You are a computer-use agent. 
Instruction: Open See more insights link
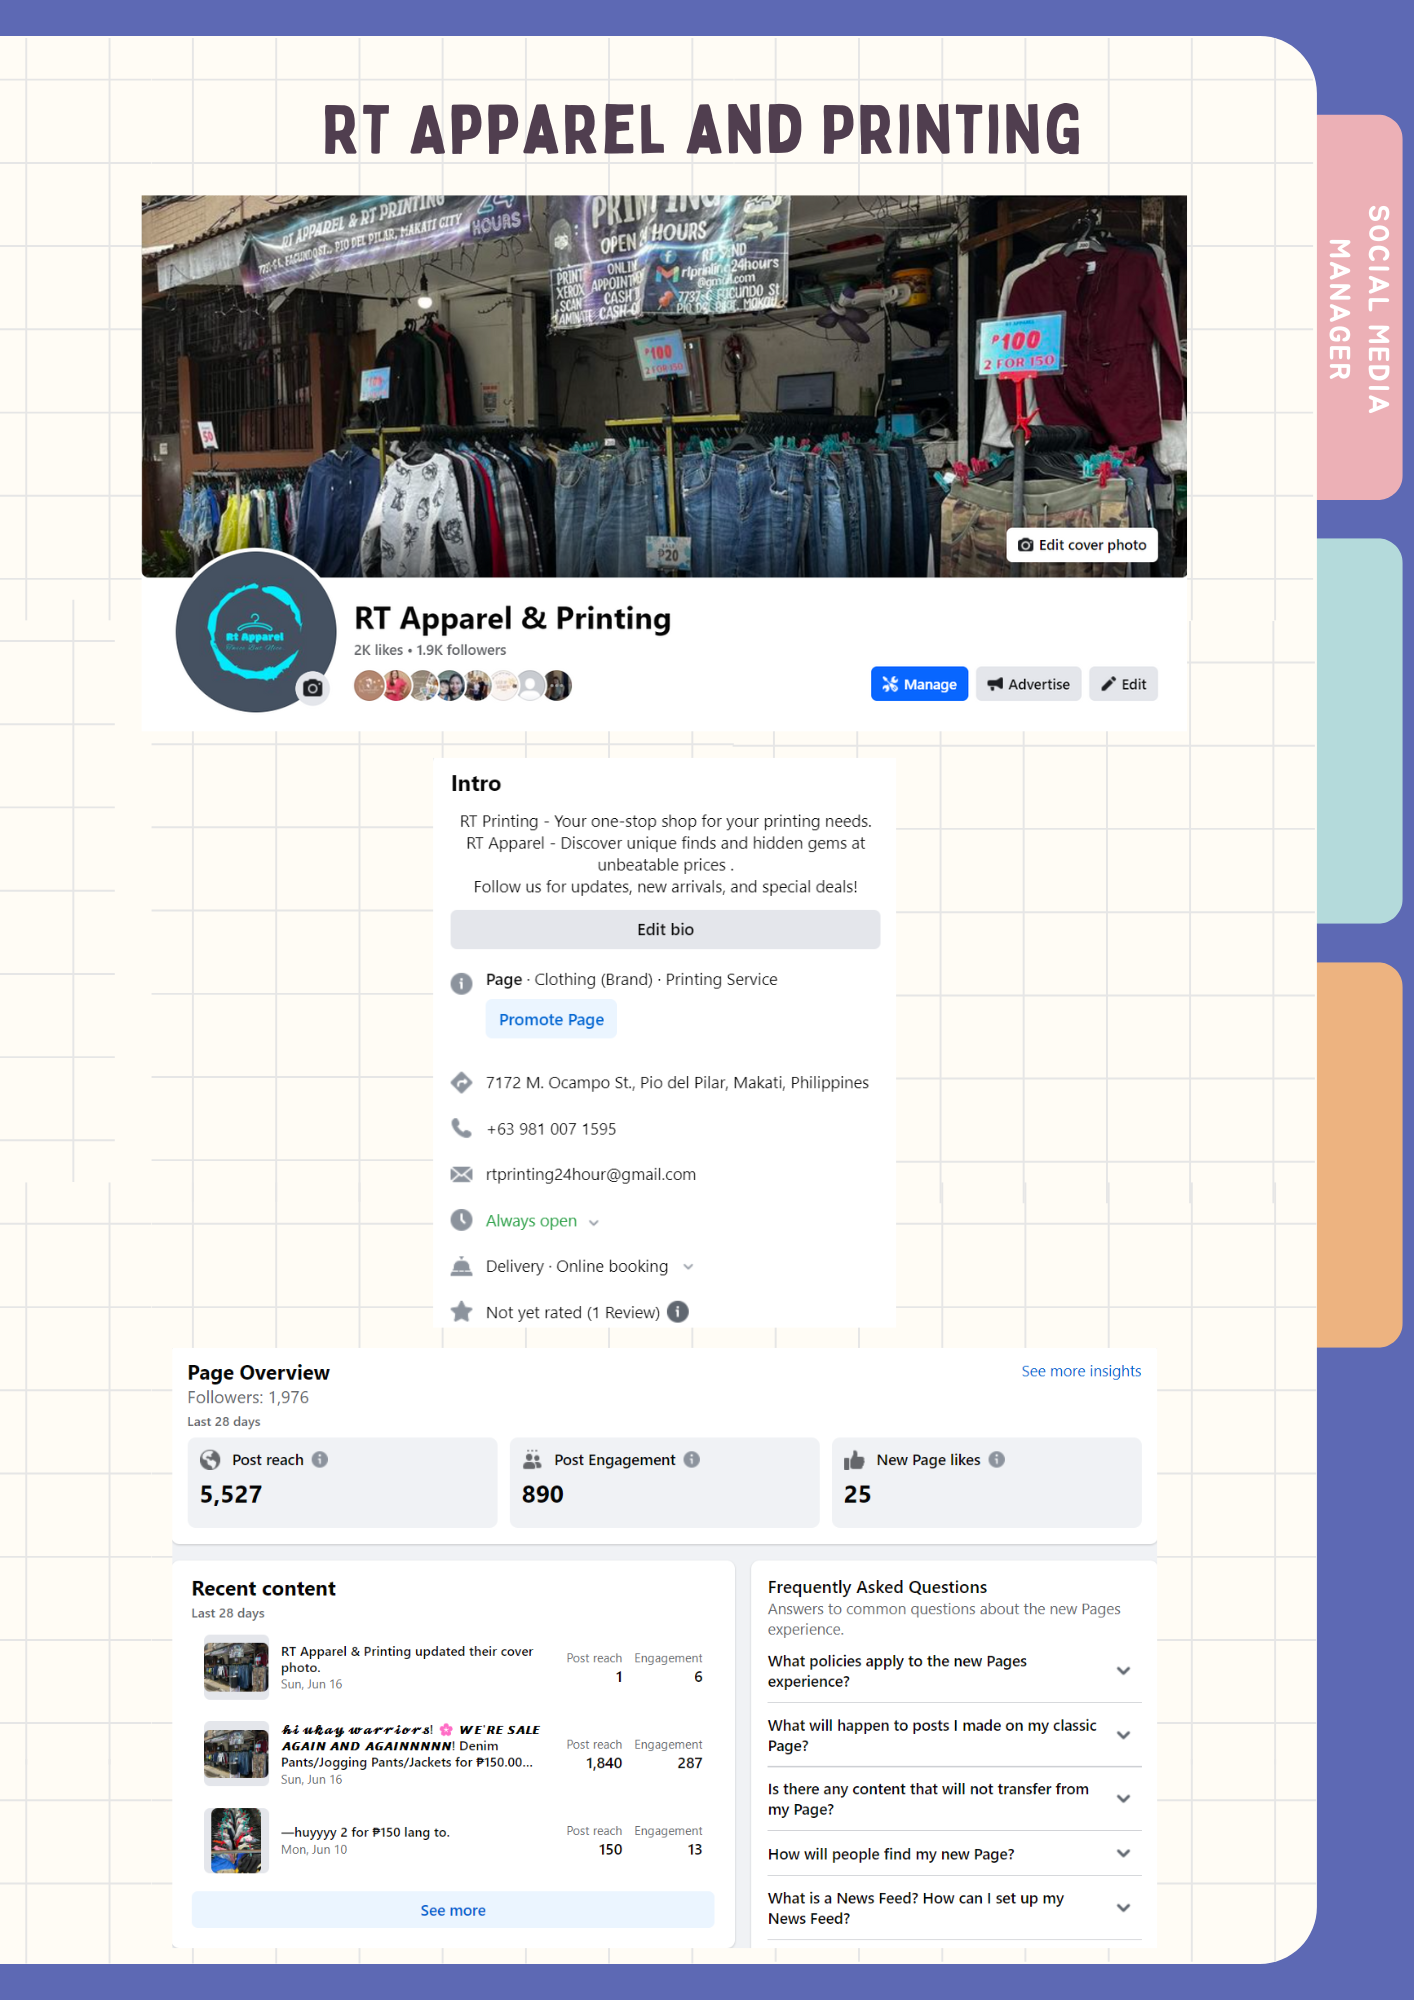coord(1081,1371)
